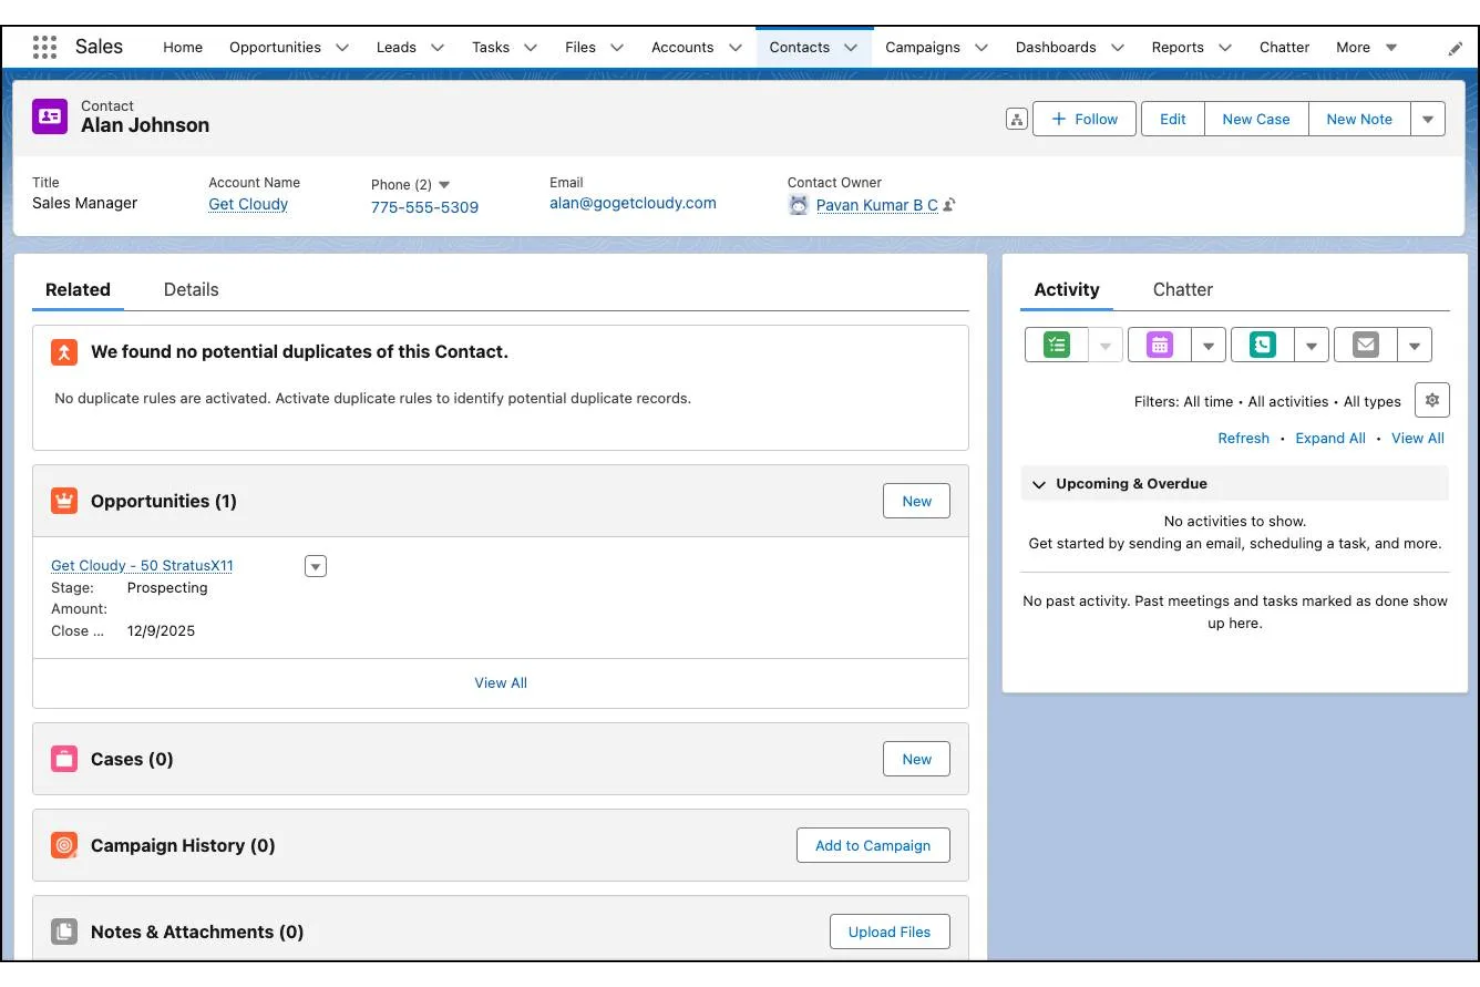
Task: Open activity filter settings gear
Action: [1432, 400]
